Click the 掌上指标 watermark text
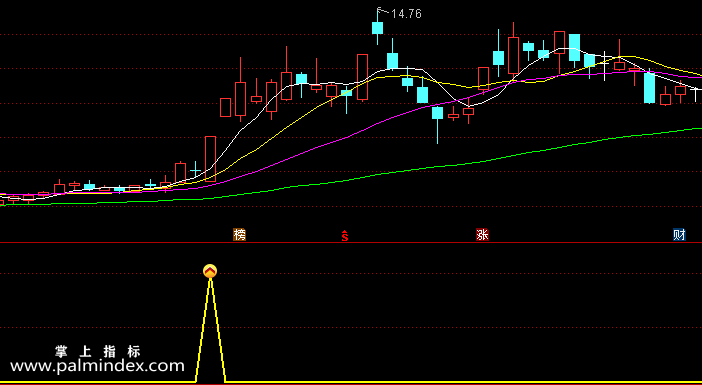Viewport: 702px width, 385px height. 98,351
